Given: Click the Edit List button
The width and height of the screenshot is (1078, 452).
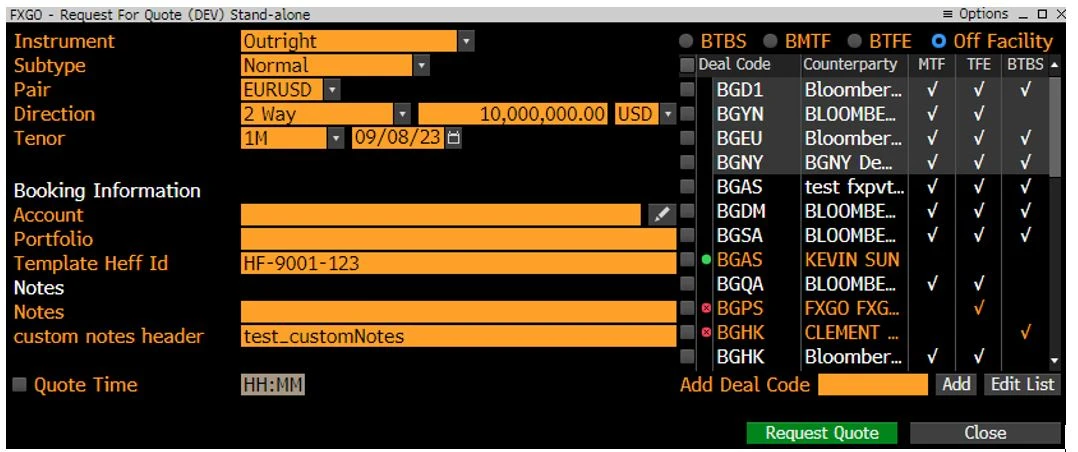Looking at the screenshot, I should click(1022, 385).
